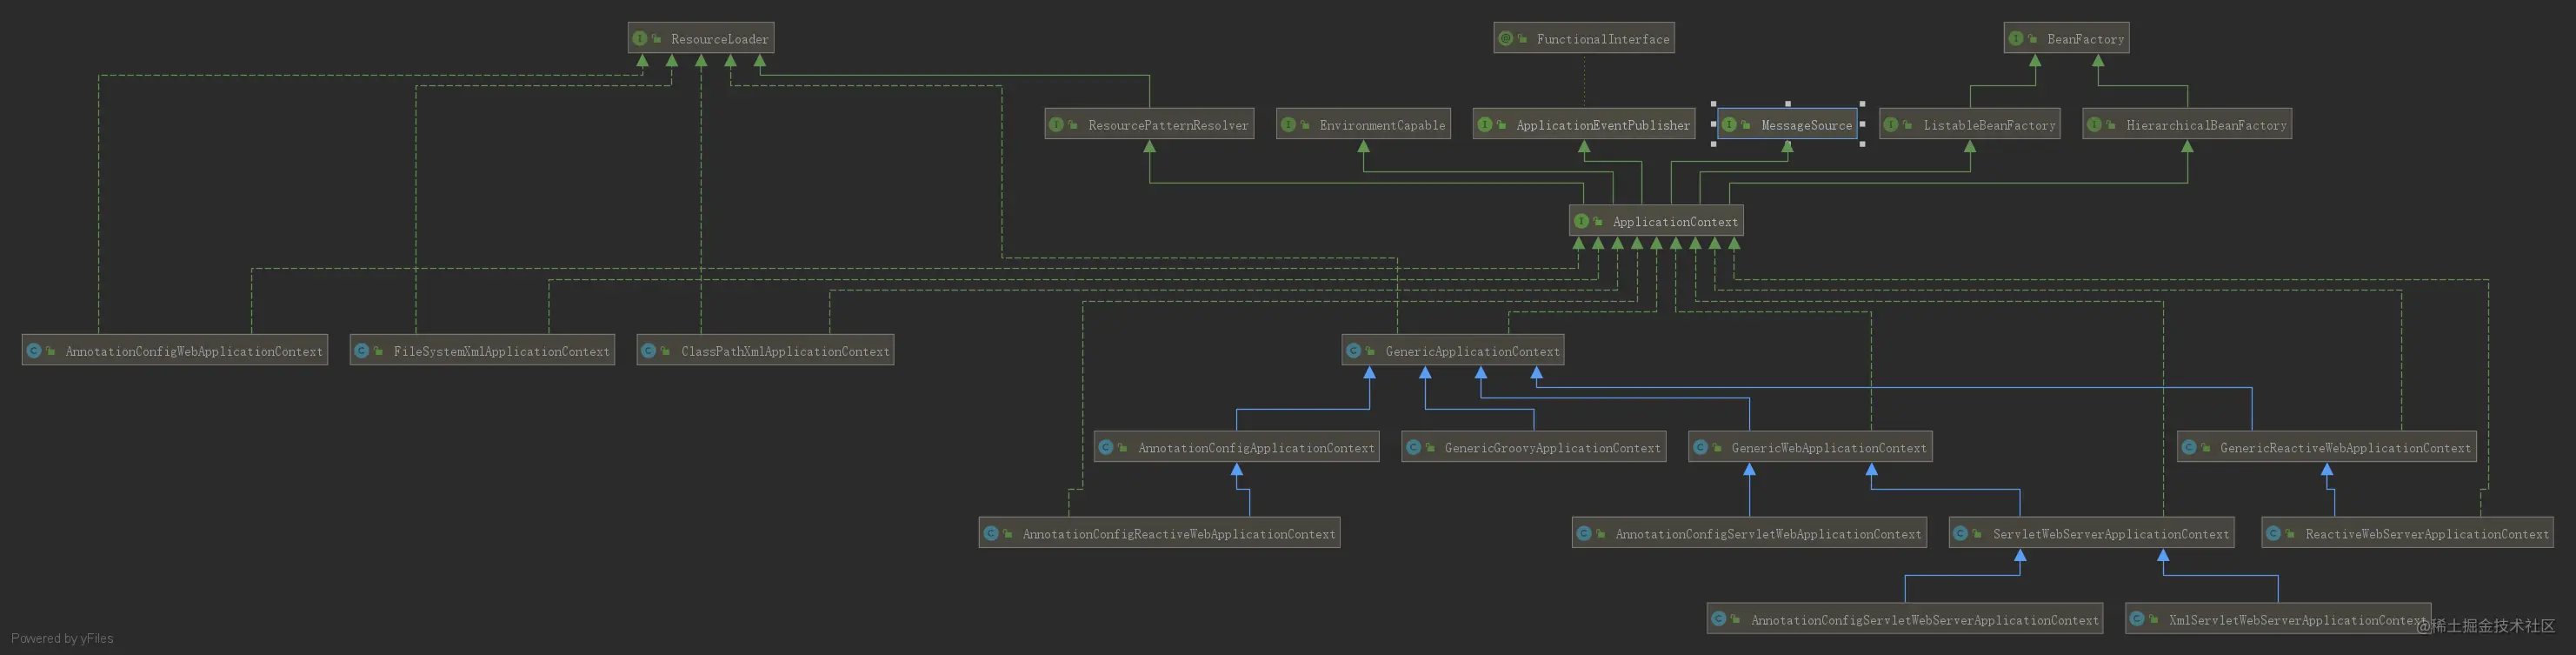Image resolution: width=2576 pixels, height=655 pixels.
Task: Click the class icon on XmlServletWebServerApplicationContext
Action: [2137, 619]
